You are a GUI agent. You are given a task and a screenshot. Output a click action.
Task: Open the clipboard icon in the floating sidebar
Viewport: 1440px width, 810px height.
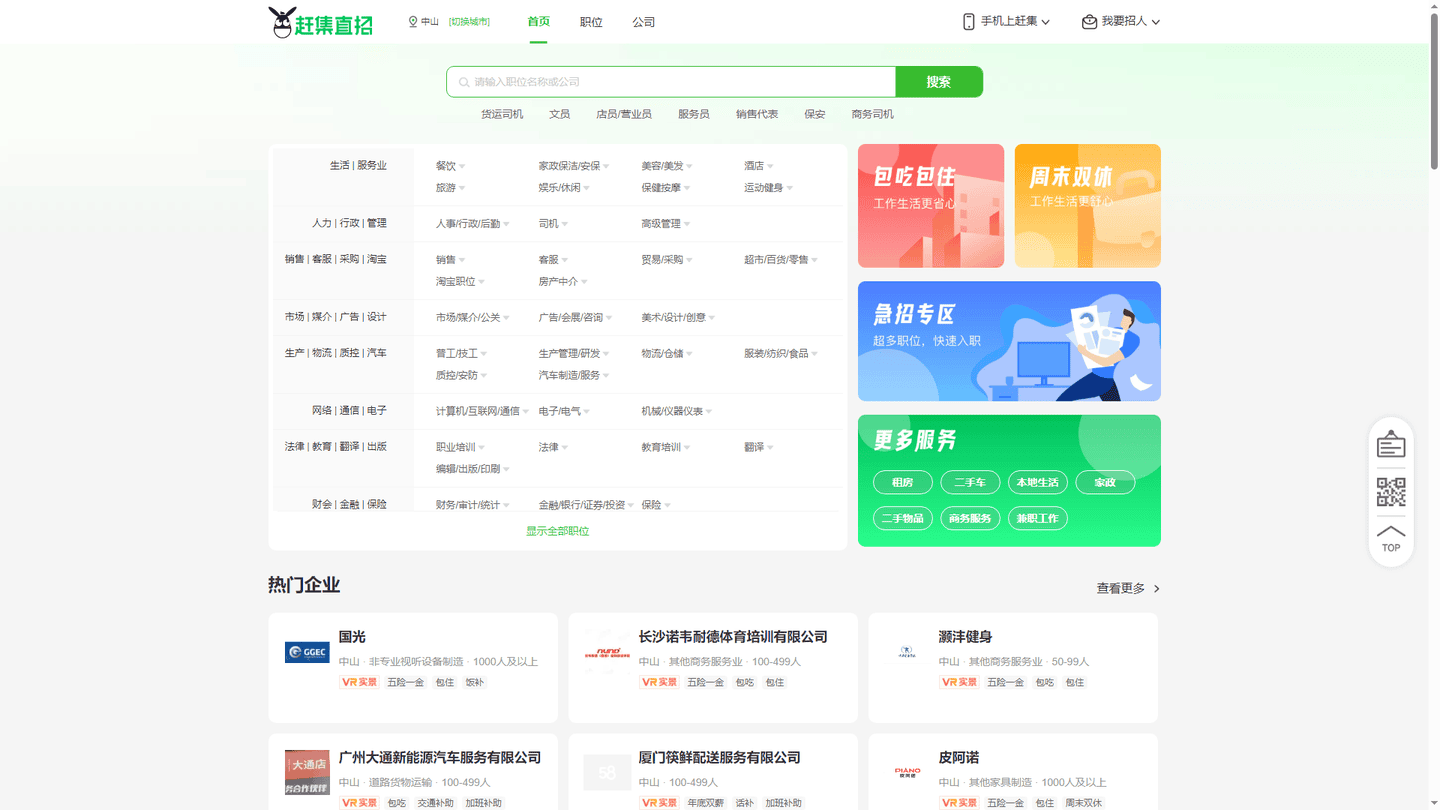point(1391,444)
